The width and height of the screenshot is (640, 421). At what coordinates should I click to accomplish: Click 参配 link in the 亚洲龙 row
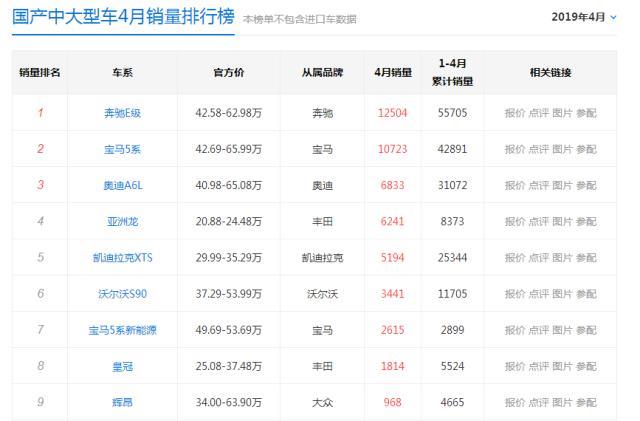click(x=587, y=221)
